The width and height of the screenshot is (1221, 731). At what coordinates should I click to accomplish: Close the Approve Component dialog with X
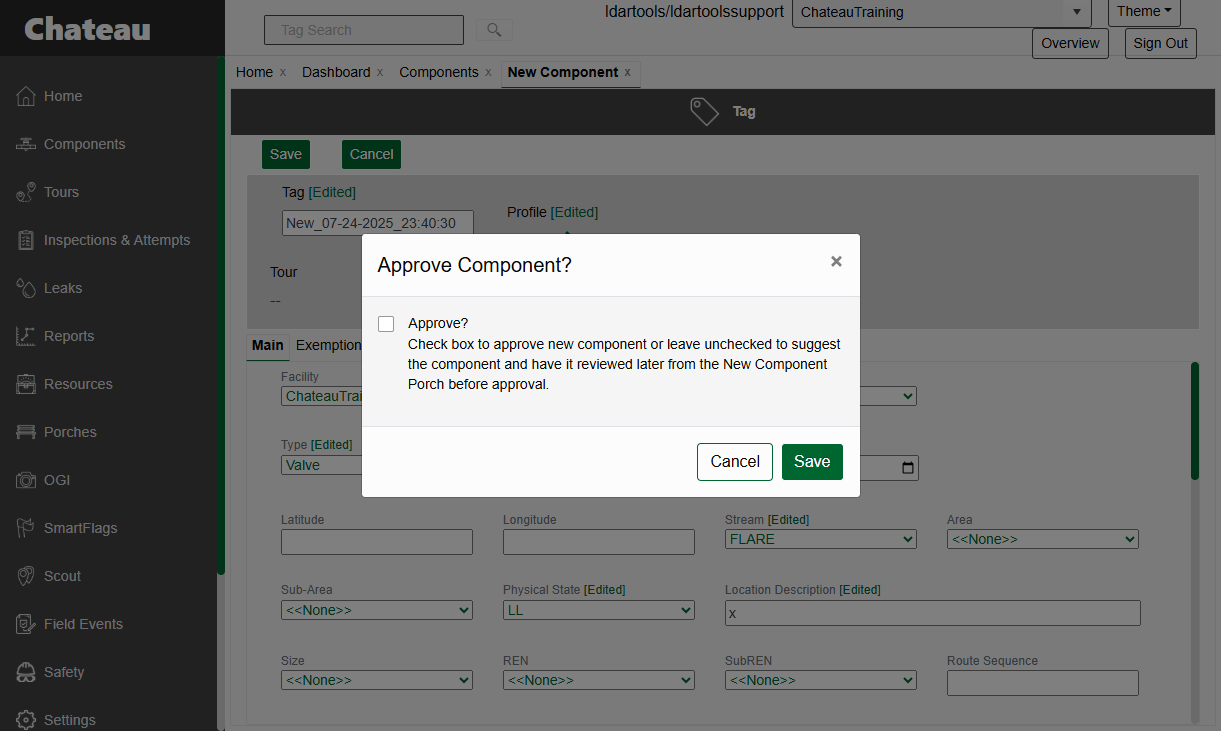pyautogui.click(x=836, y=262)
